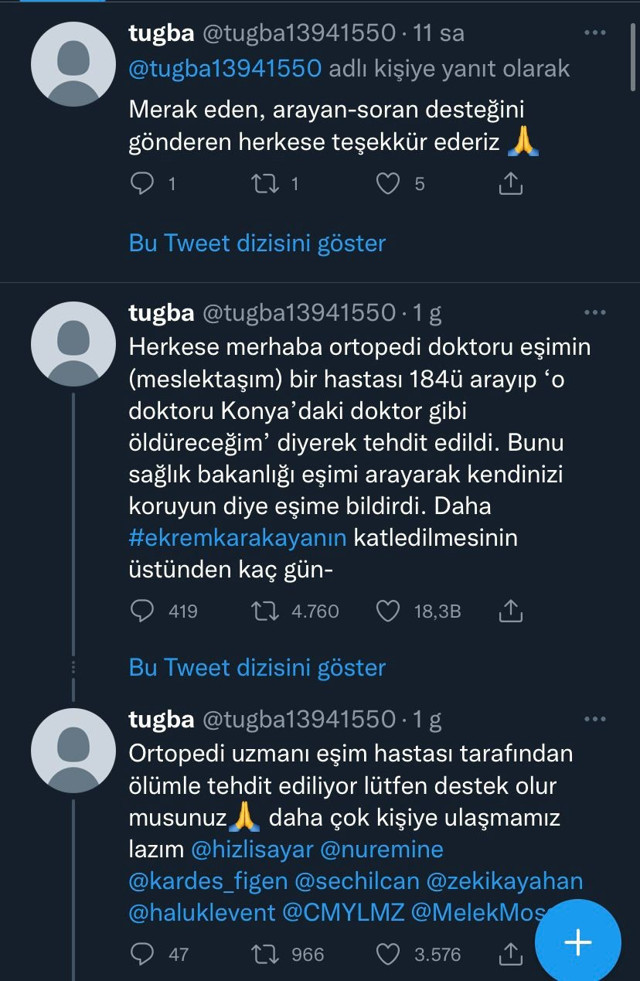Screen dimensions: 640x981
Task: Open the share icon on the bottom tweet
Action: 512,952
